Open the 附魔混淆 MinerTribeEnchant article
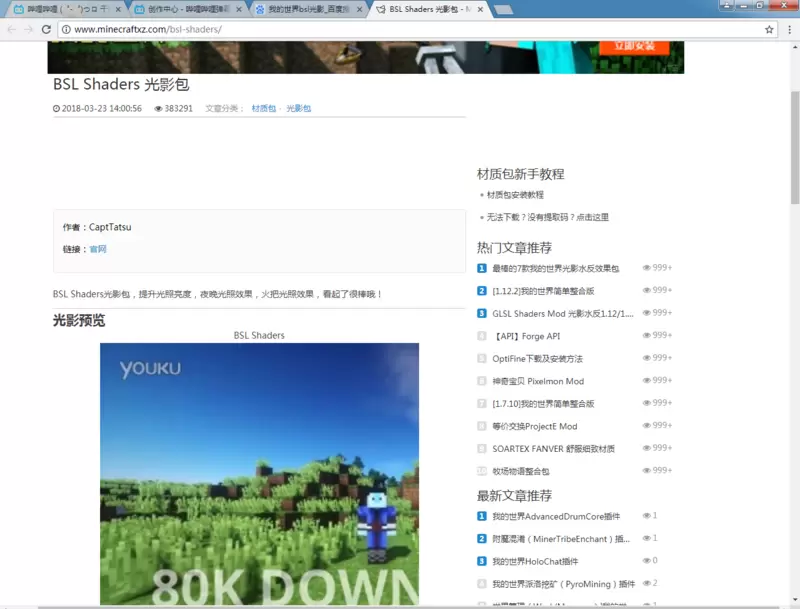Screen dimensions: 800x609 point(561,539)
